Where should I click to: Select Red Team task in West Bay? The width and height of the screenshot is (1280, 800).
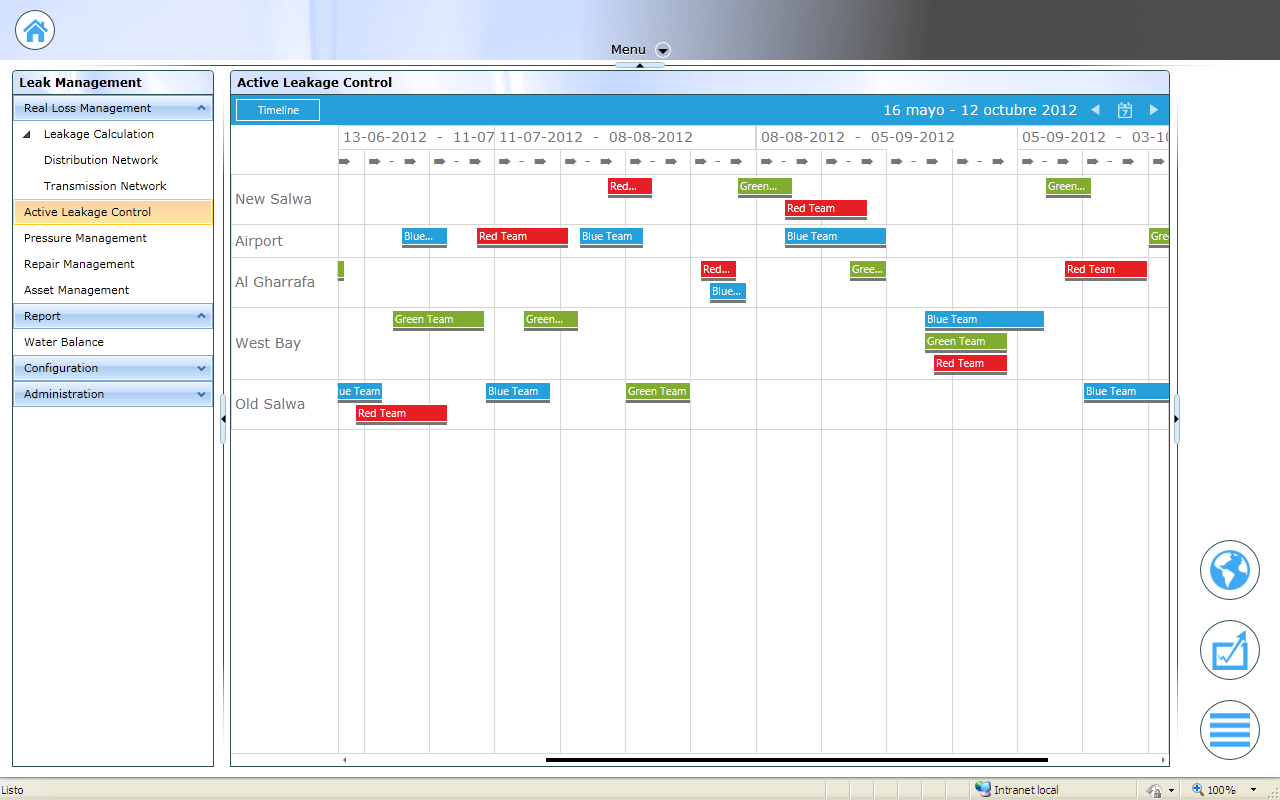click(x=970, y=364)
